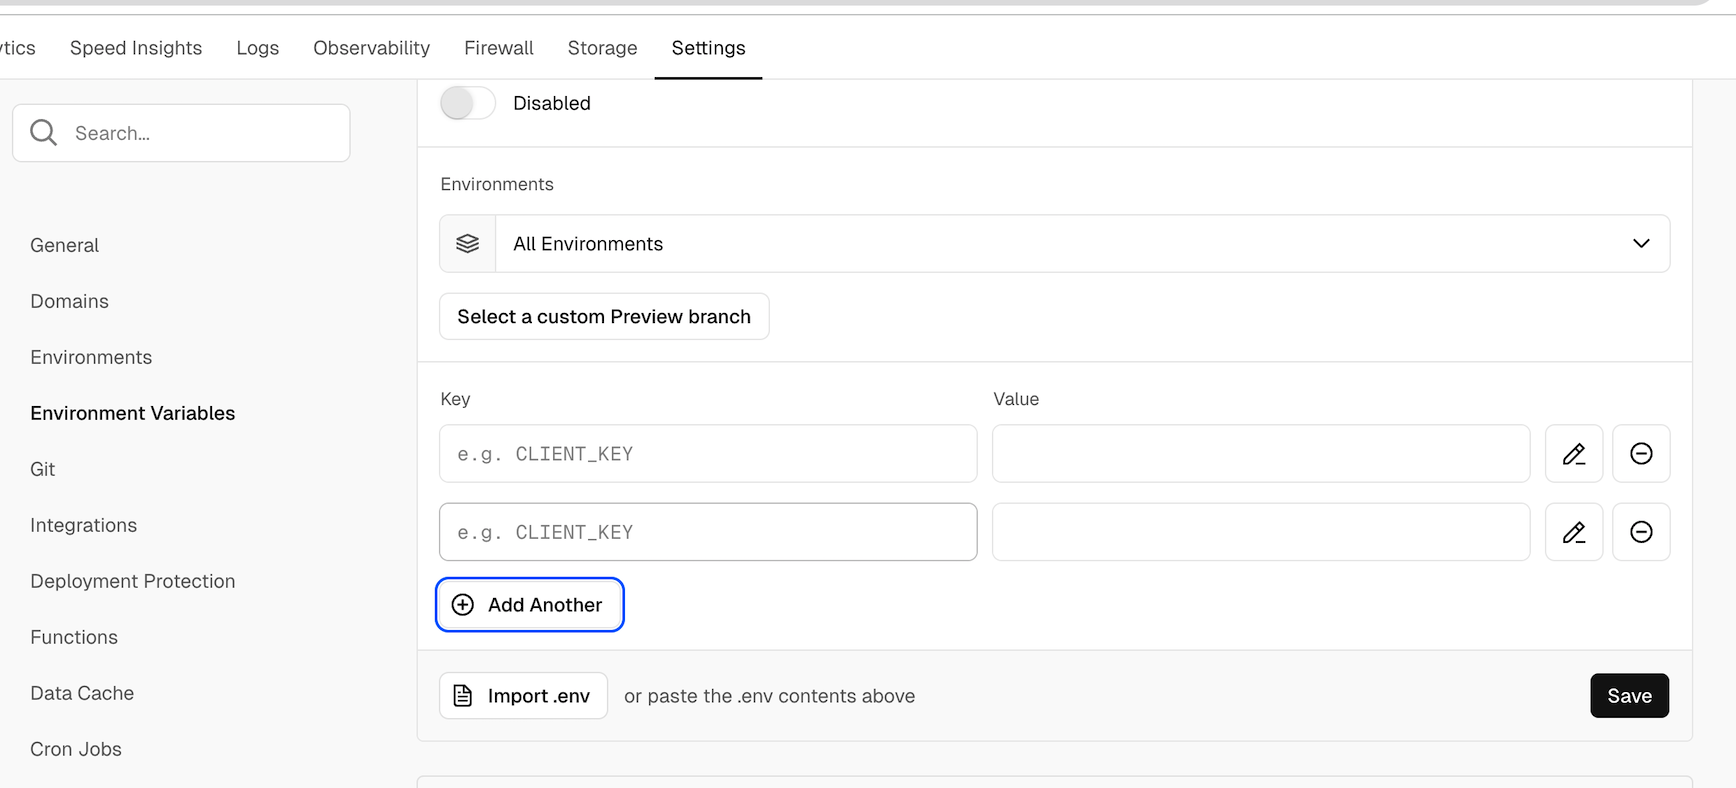This screenshot has width=1736, height=788.
Task: Click the layers icon beside All Environments
Action: click(468, 244)
